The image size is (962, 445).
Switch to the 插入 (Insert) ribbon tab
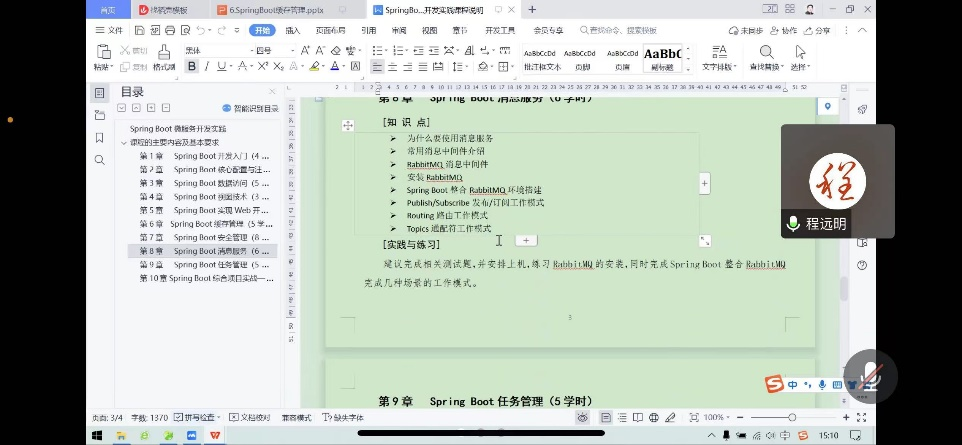coord(293,31)
